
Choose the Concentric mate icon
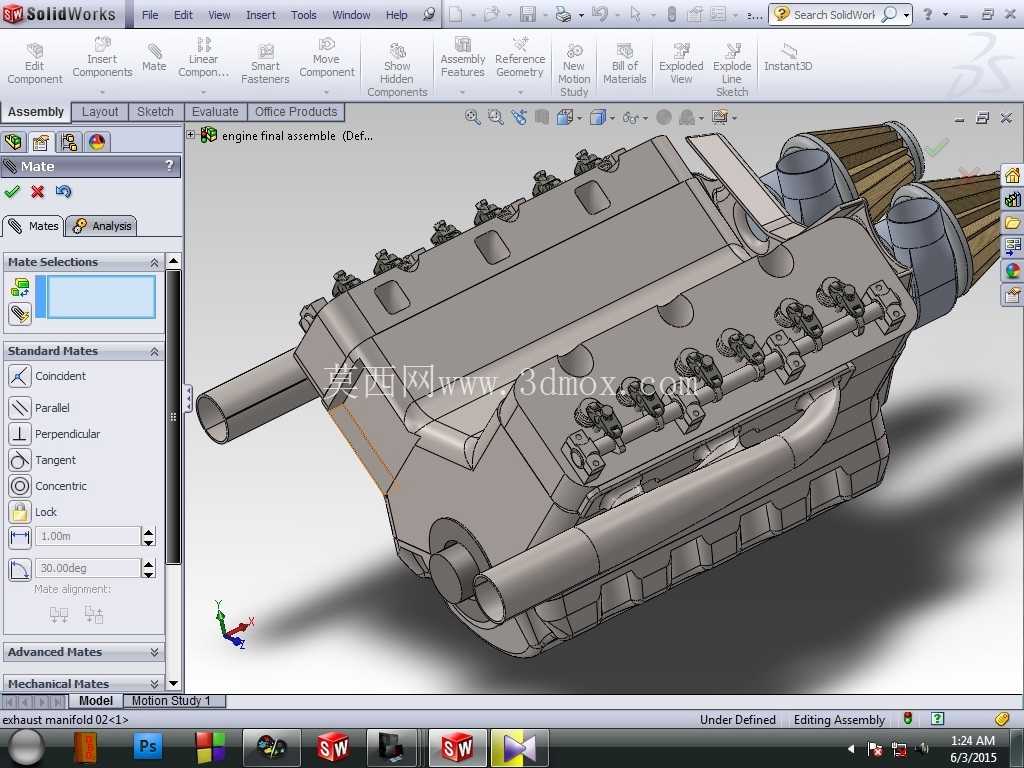pos(20,486)
